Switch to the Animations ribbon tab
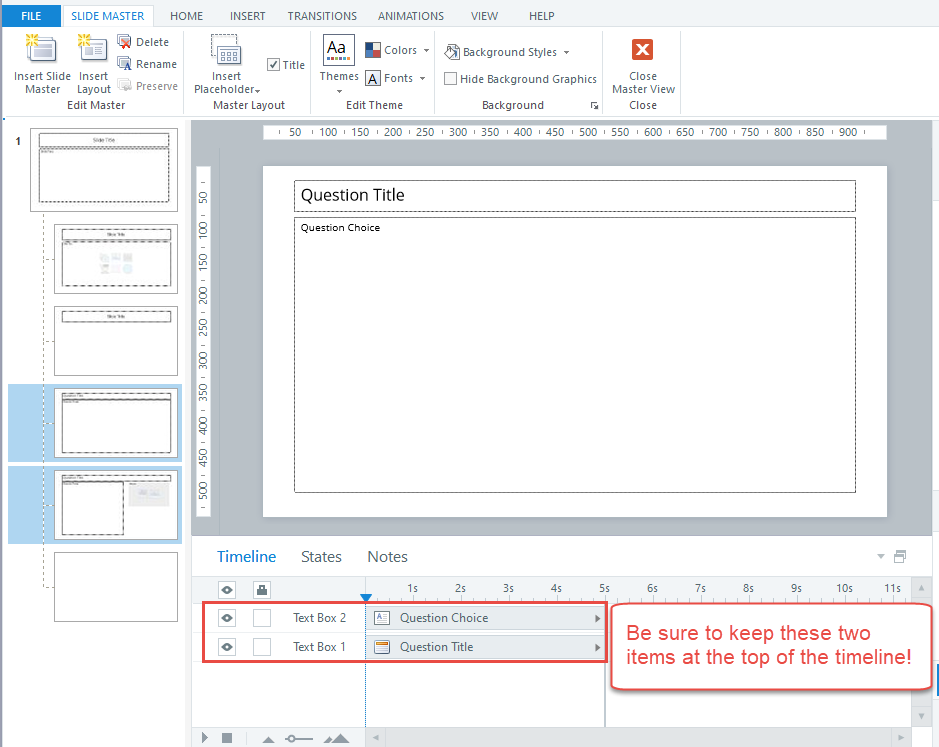This screenshot has height=747, width=939. 410,16
